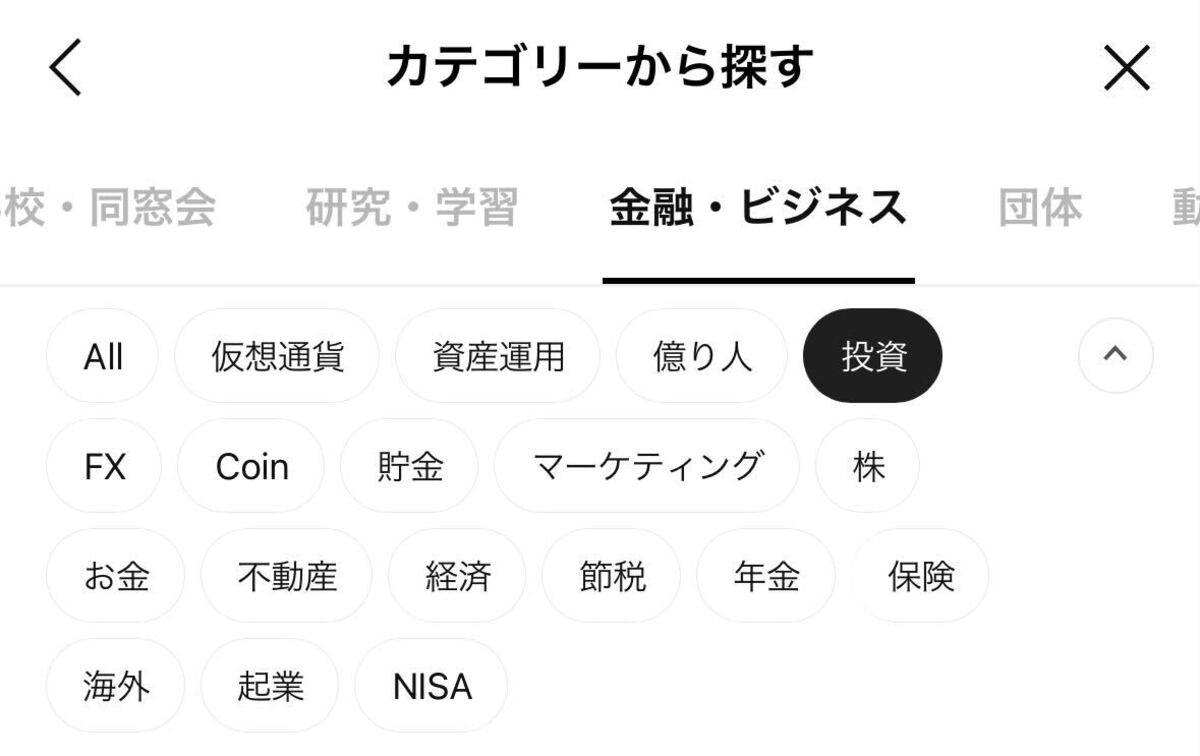1200x756 pixels.
Task: Tap the back arrow icon
Action: (x=64, y=68)
